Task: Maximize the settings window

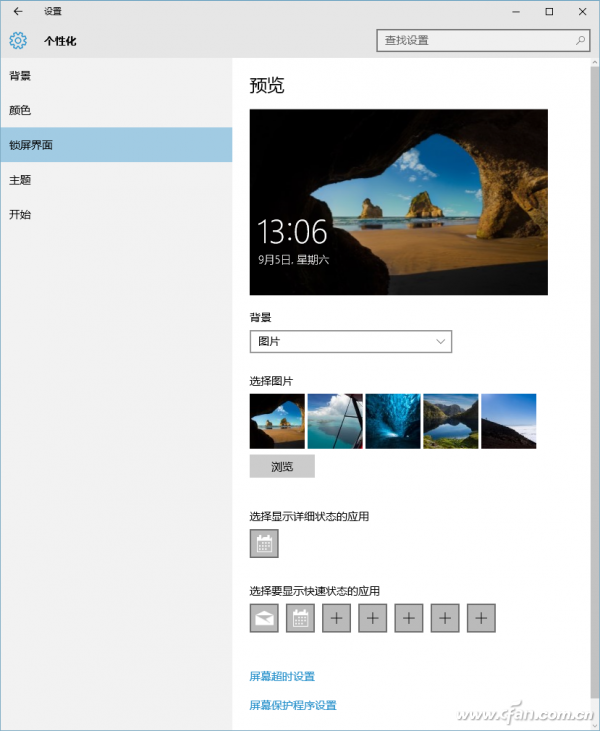Action: 549,12
